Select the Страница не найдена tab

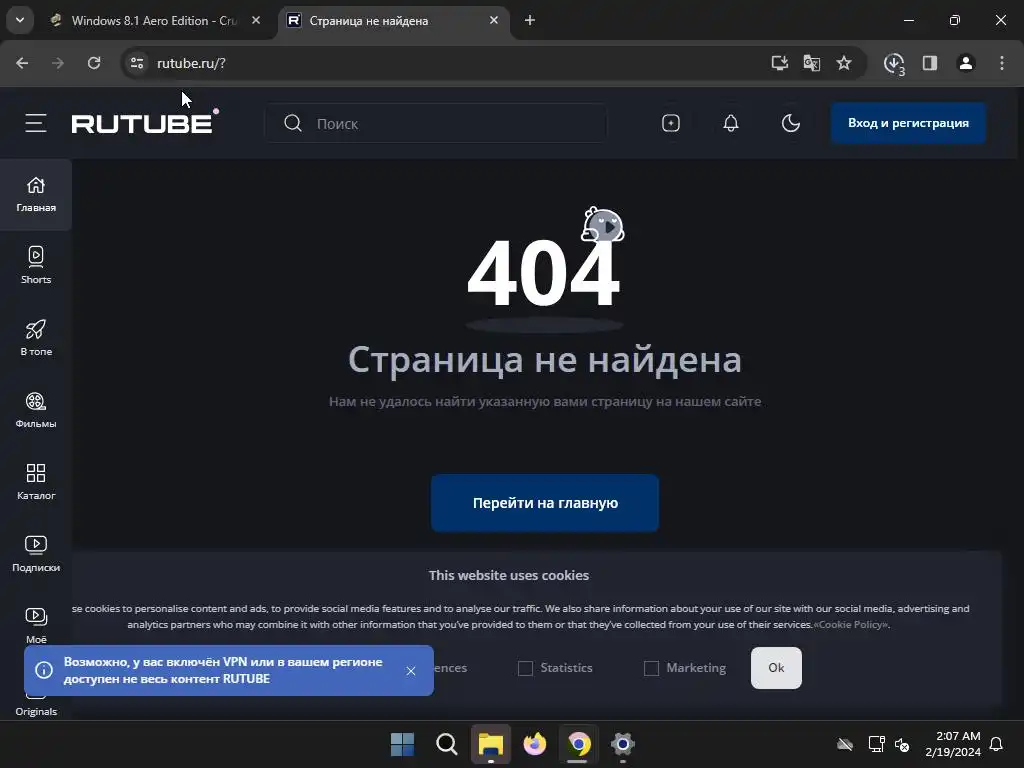coord(394,20)
